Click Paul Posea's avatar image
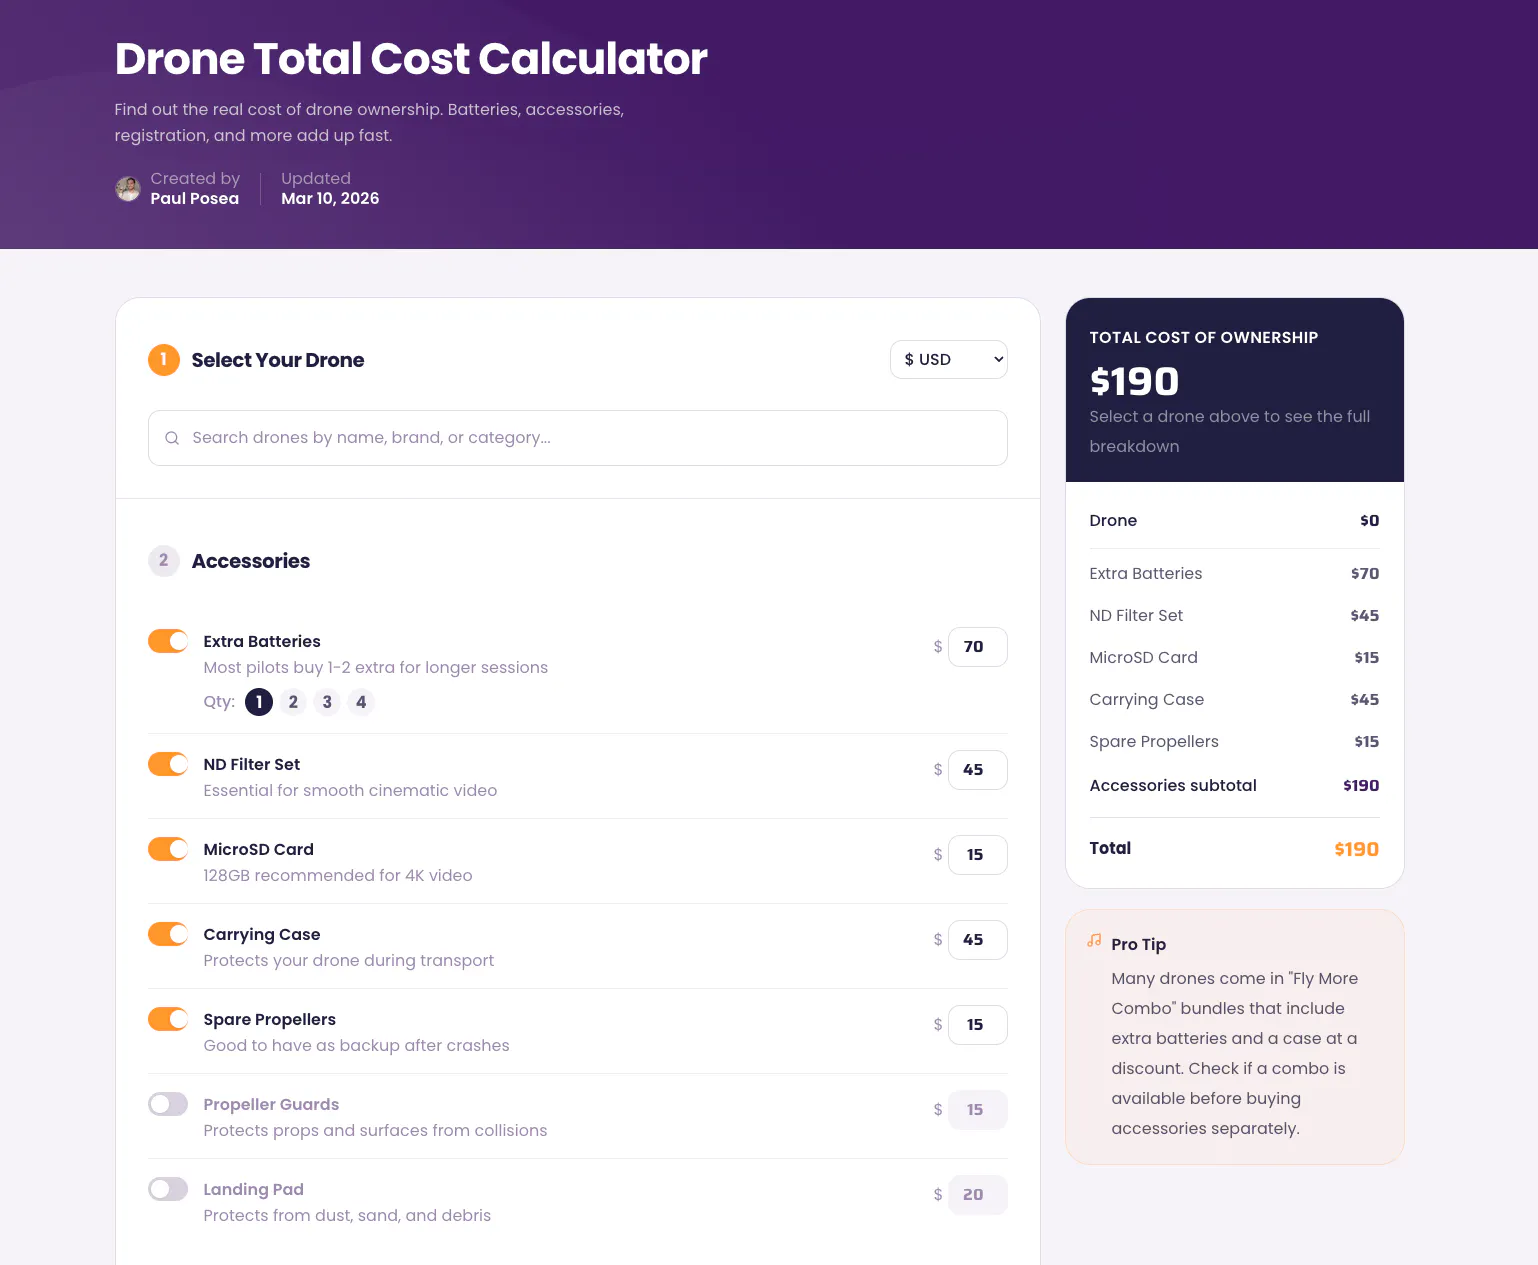The width and height of the screenshot is (1538, 1265). (128, 188)
